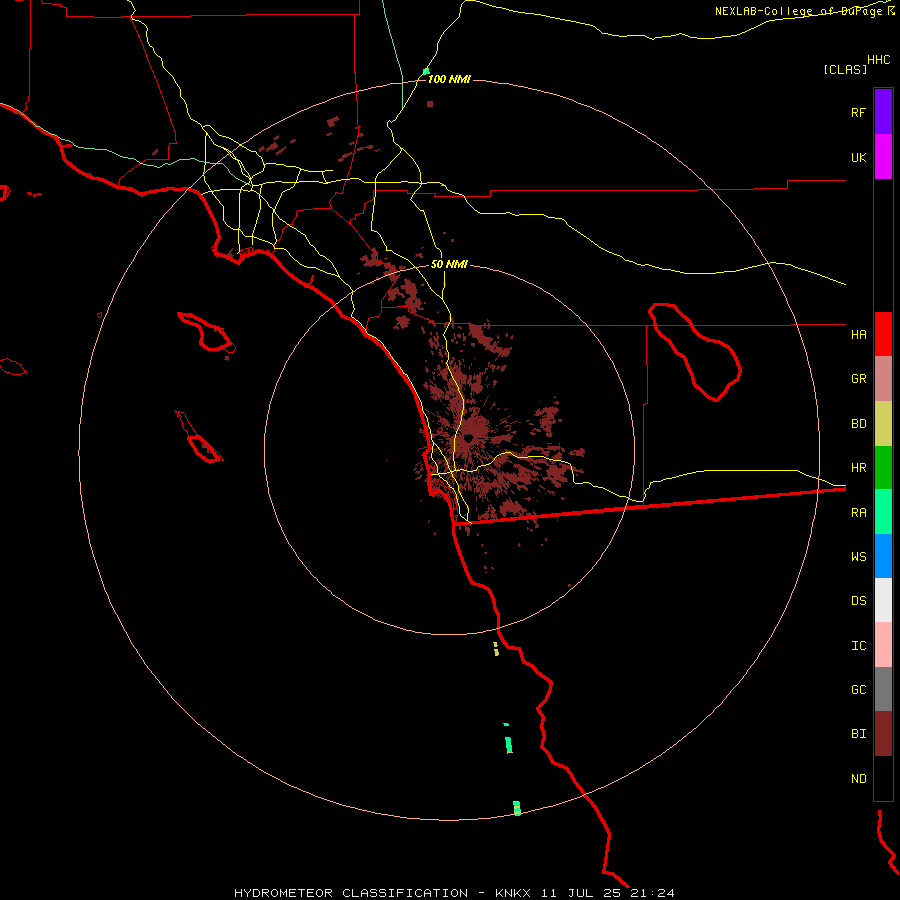Pick the RA light green legend swatch
The height and width of the screenshot is (900, 900).
click(x=883, y=512)
